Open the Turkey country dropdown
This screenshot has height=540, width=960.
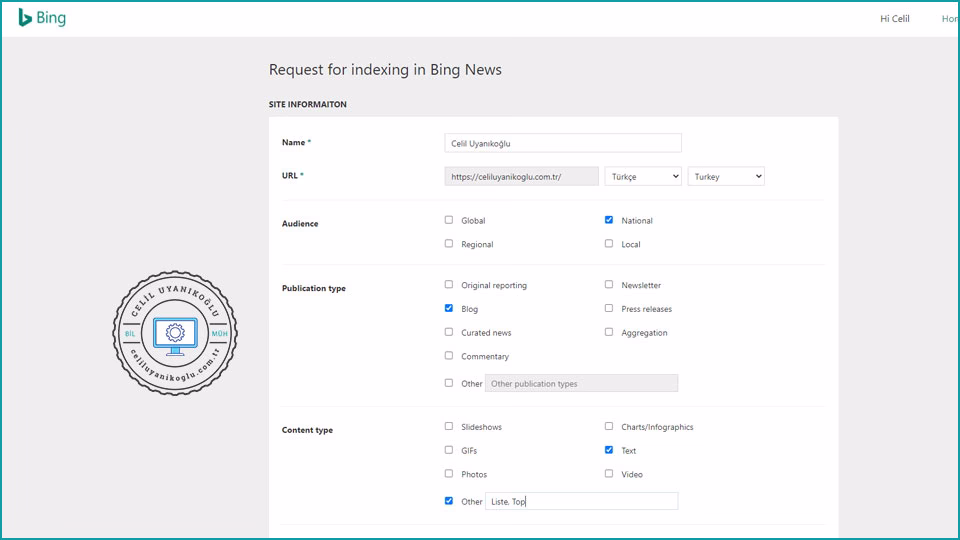pos(726,176)
